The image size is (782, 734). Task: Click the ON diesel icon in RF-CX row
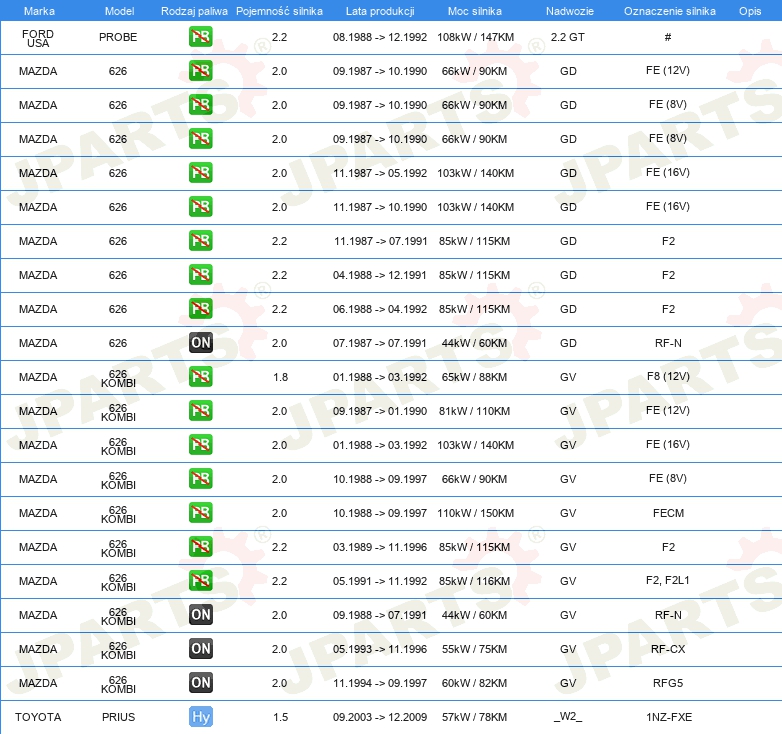pyautogui.click(x=201, y=649)
